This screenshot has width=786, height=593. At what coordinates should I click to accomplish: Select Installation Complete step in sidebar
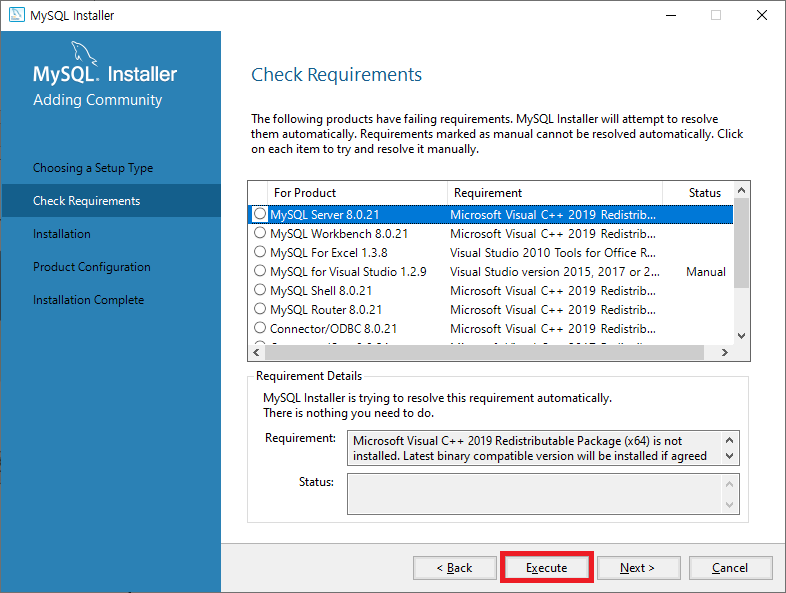(x=88, y=300)
